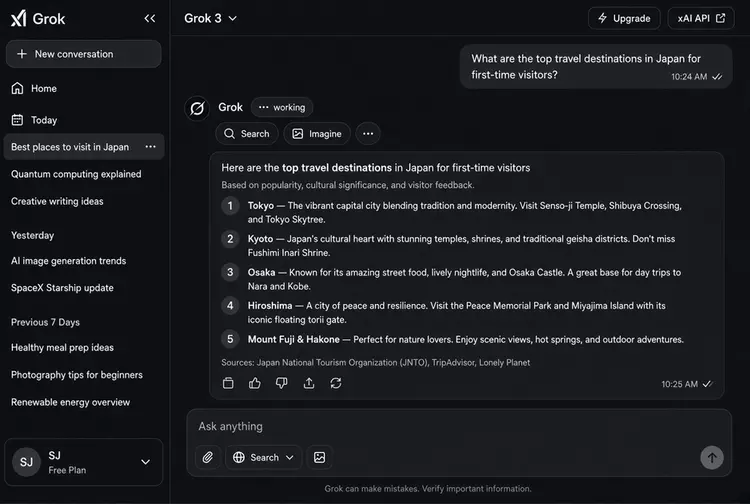750x504 pixels.
Task: Click the xAI Grok logo
Action: click(38, 19)
